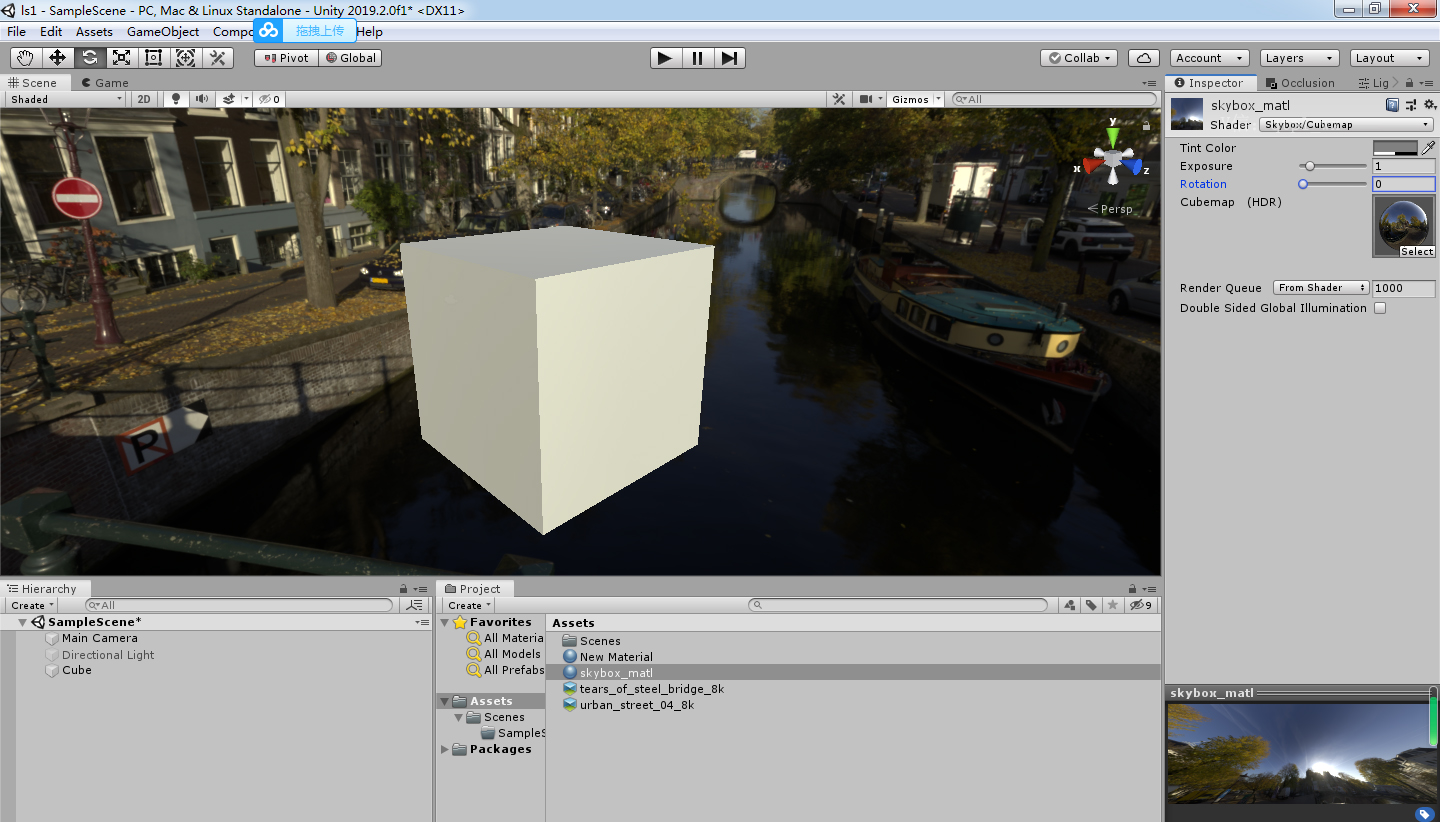Select the Scale tool
1440x822 pixels.
pyautogui.click(x=121, y=58)
